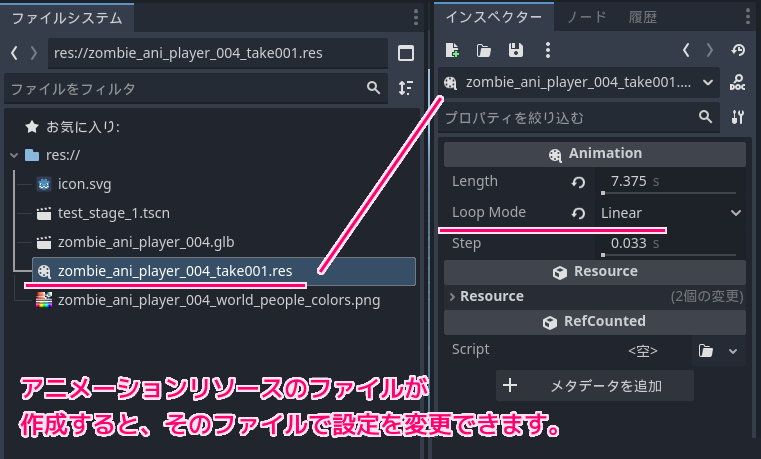Screen dimensions: 761x459
Task: Open the DOC documentation button
Action: coord(738,83)
